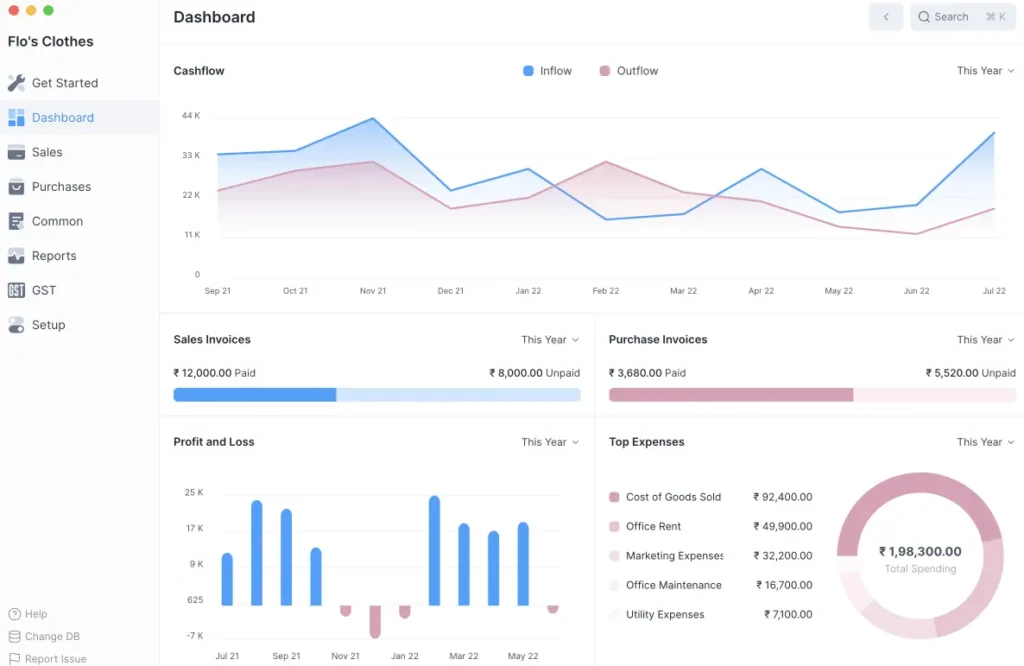
Task: Open Top Expenses period dropdown
Action: pyautogui.click(x=985, y=442)
